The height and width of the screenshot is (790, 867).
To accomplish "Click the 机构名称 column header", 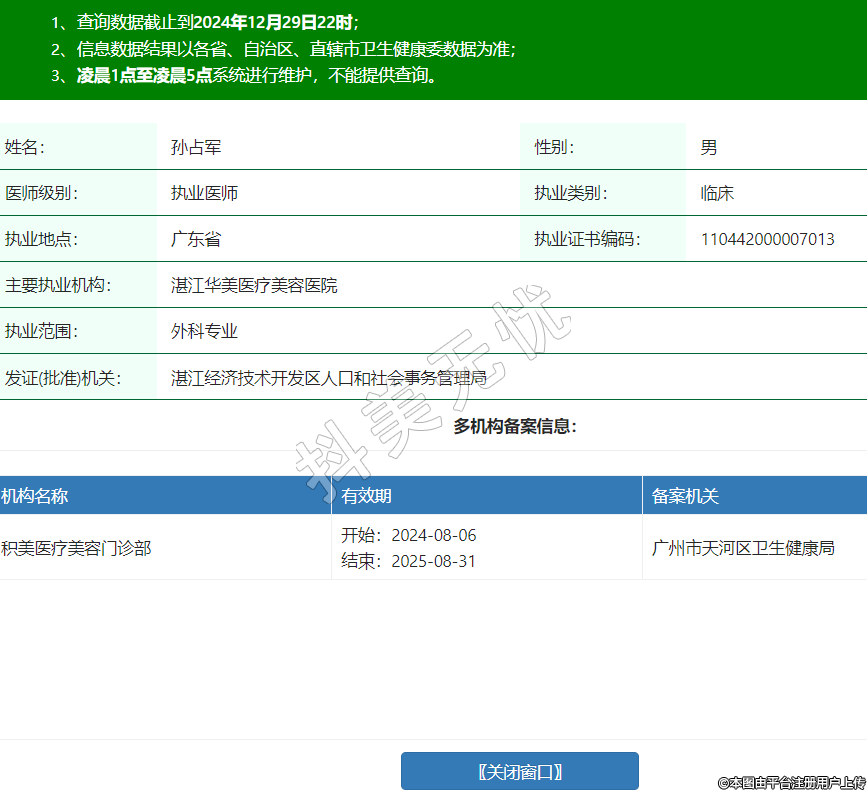I will pos(35,496).
